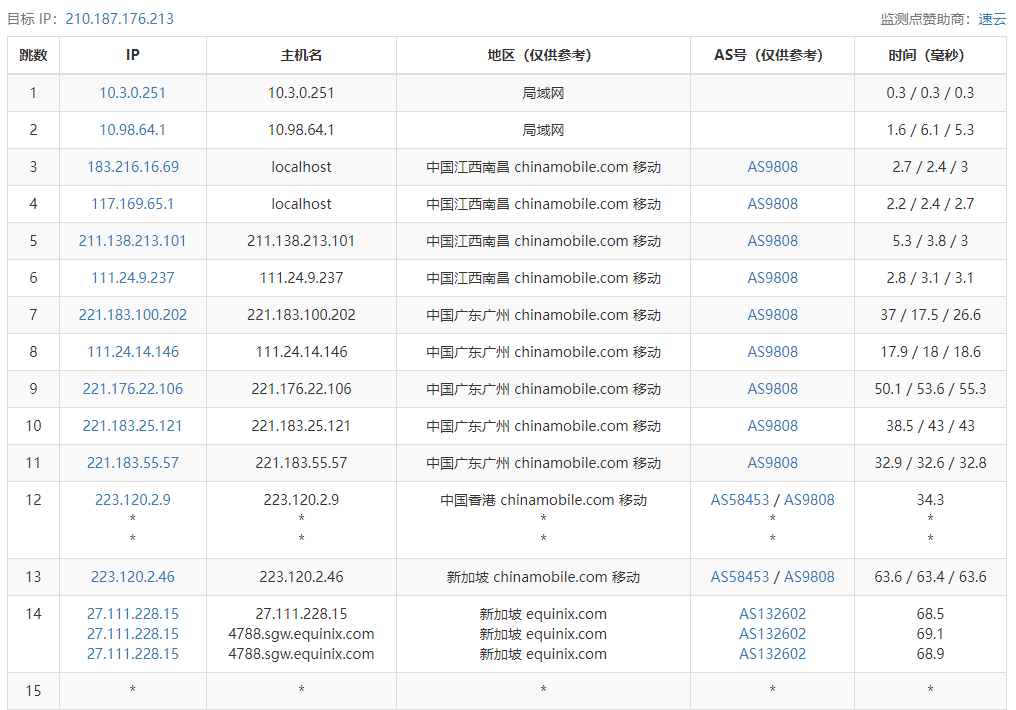The height and width of the screenshot is (710, 1016).
Task: Open AS9808 link in hop 4 row
Action: click(x=772, y=203)
